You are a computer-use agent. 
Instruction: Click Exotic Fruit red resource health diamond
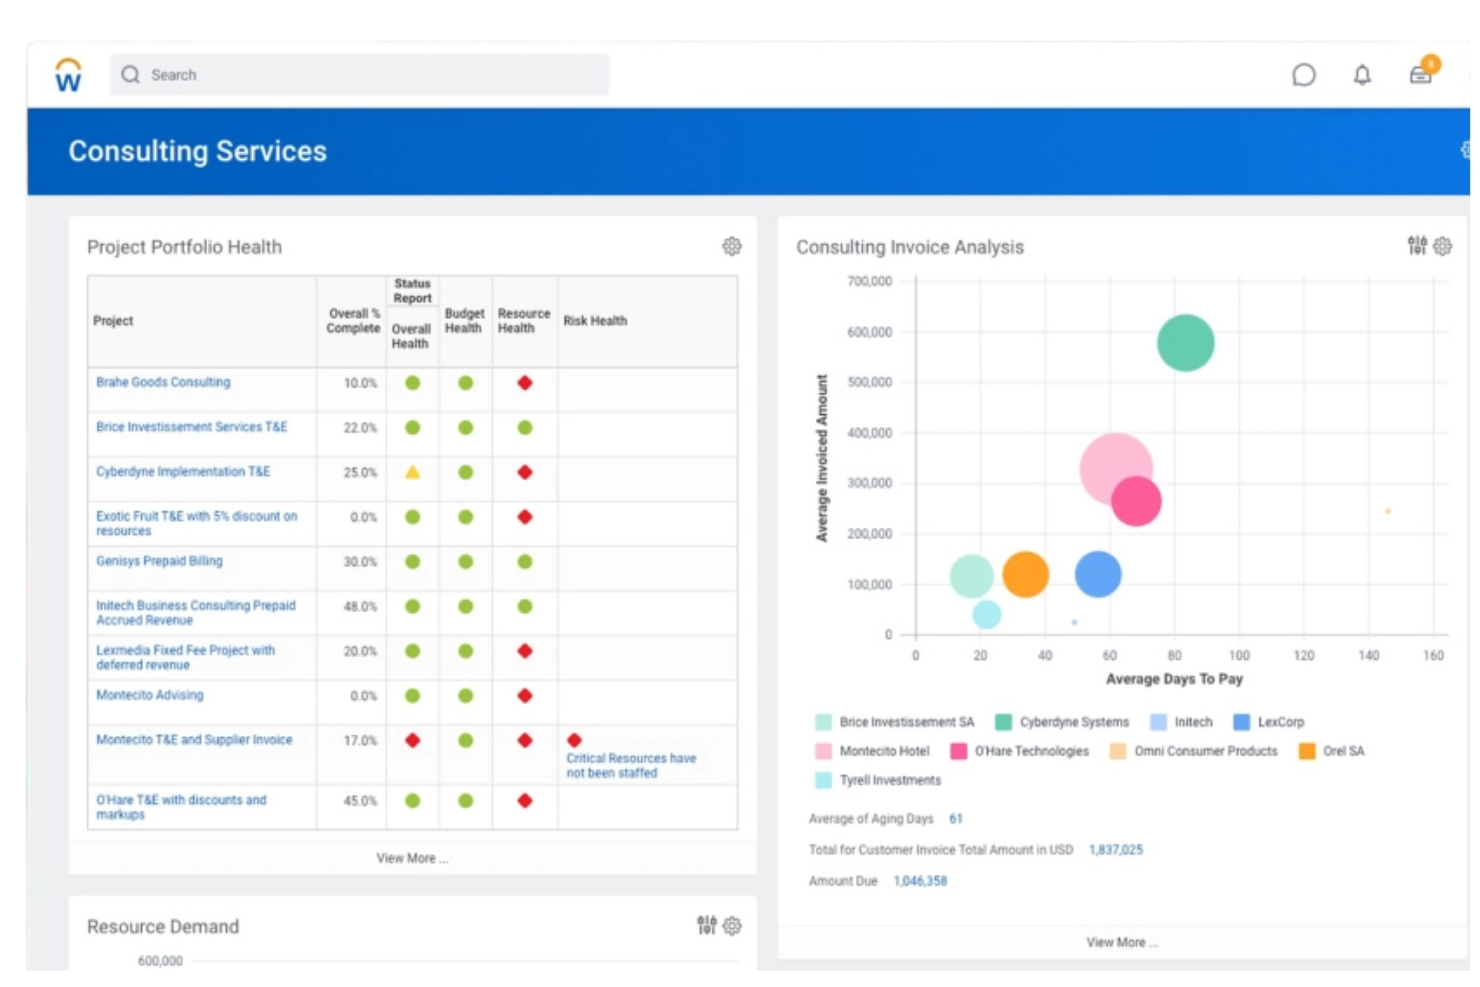[x=524, y=517]
